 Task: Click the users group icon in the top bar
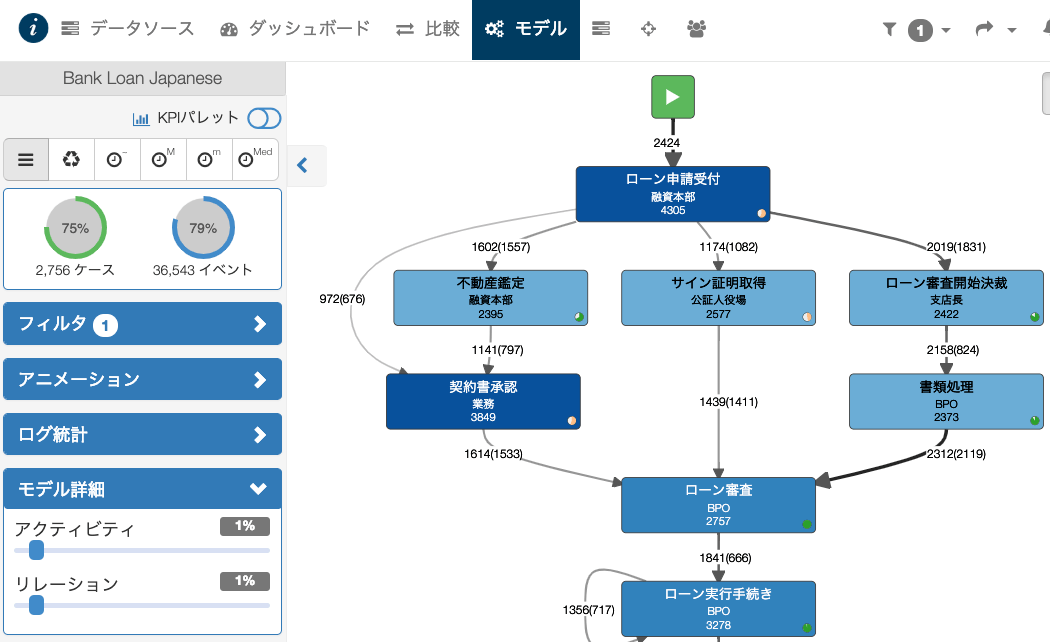pyautogui.click(x=696, y=29)
